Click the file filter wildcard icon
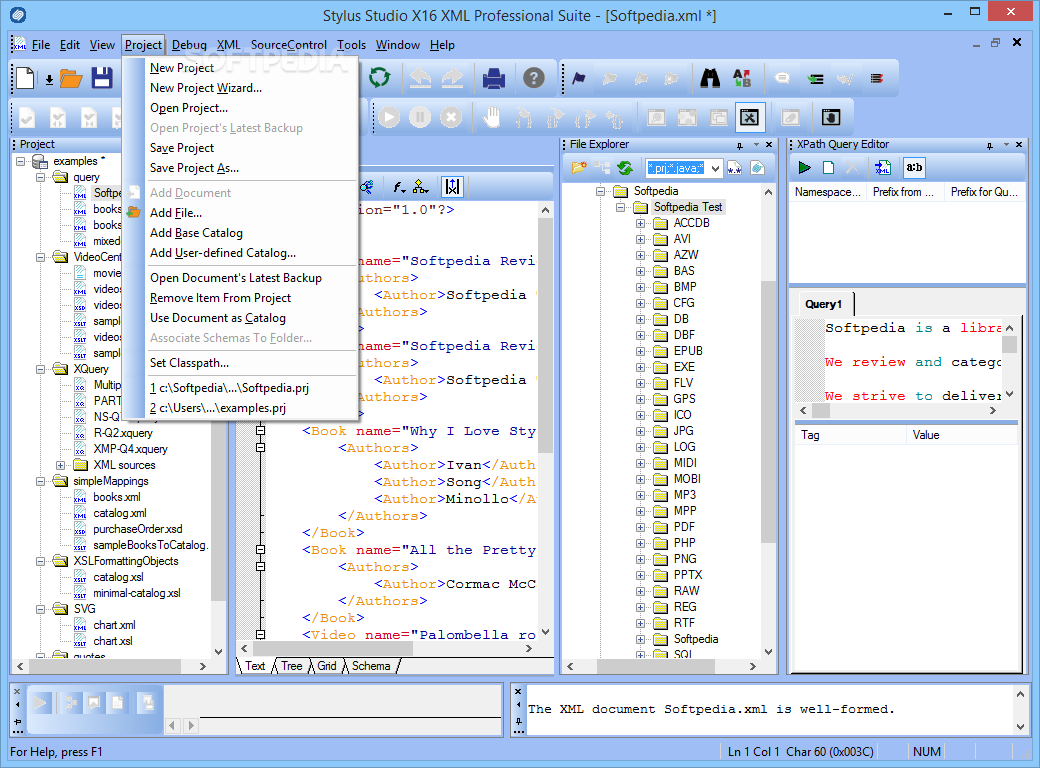The image size is (1040, 768). point(734,168)
